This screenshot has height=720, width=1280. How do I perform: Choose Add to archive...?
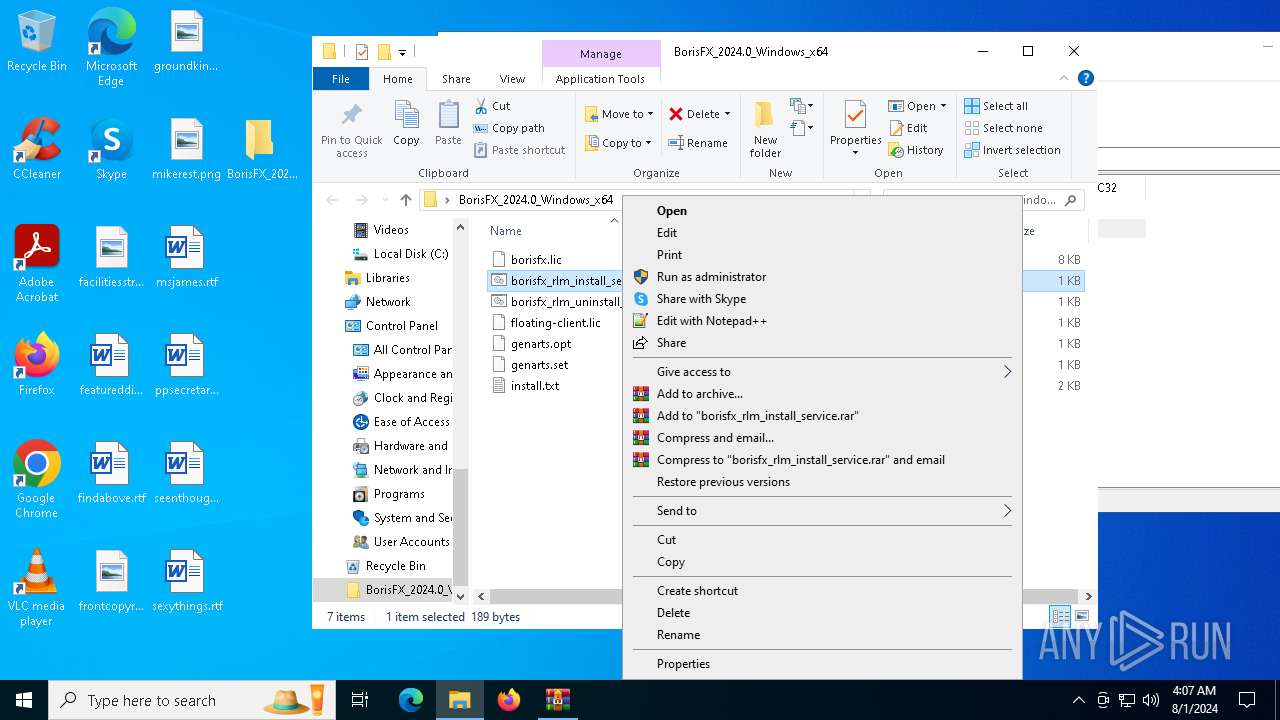(822, 394)
